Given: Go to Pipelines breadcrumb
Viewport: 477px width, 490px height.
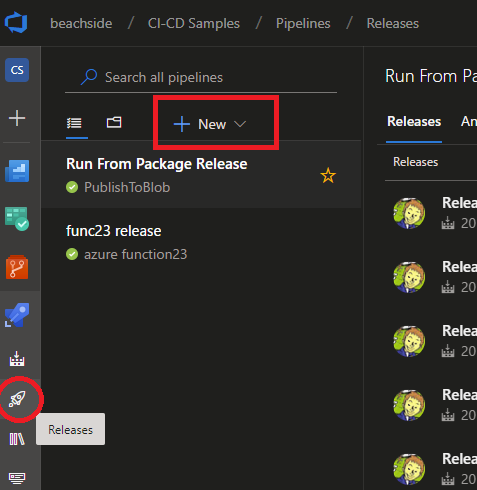Looking at the screenshot, I should pos(303,23).
